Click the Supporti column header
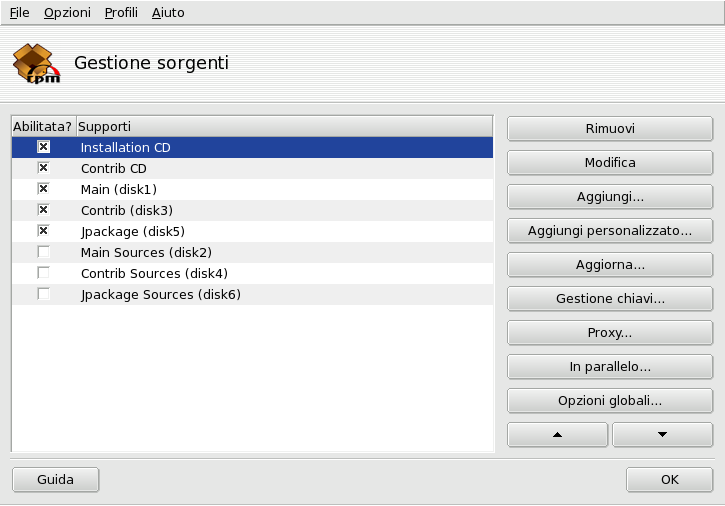 [284, 126]
